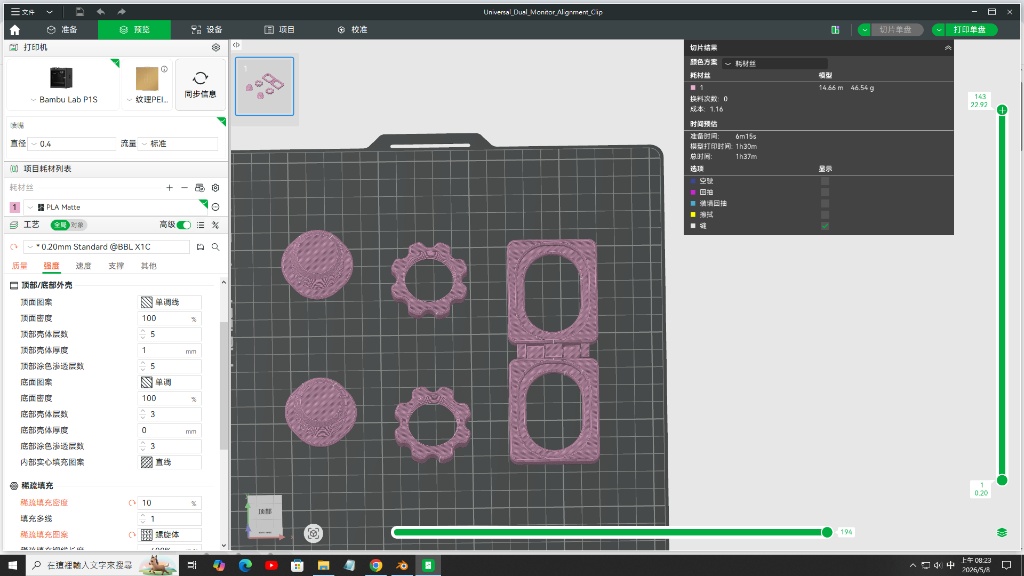
Task: Switch to the 校准 tab
Action: tap(353, 29)
